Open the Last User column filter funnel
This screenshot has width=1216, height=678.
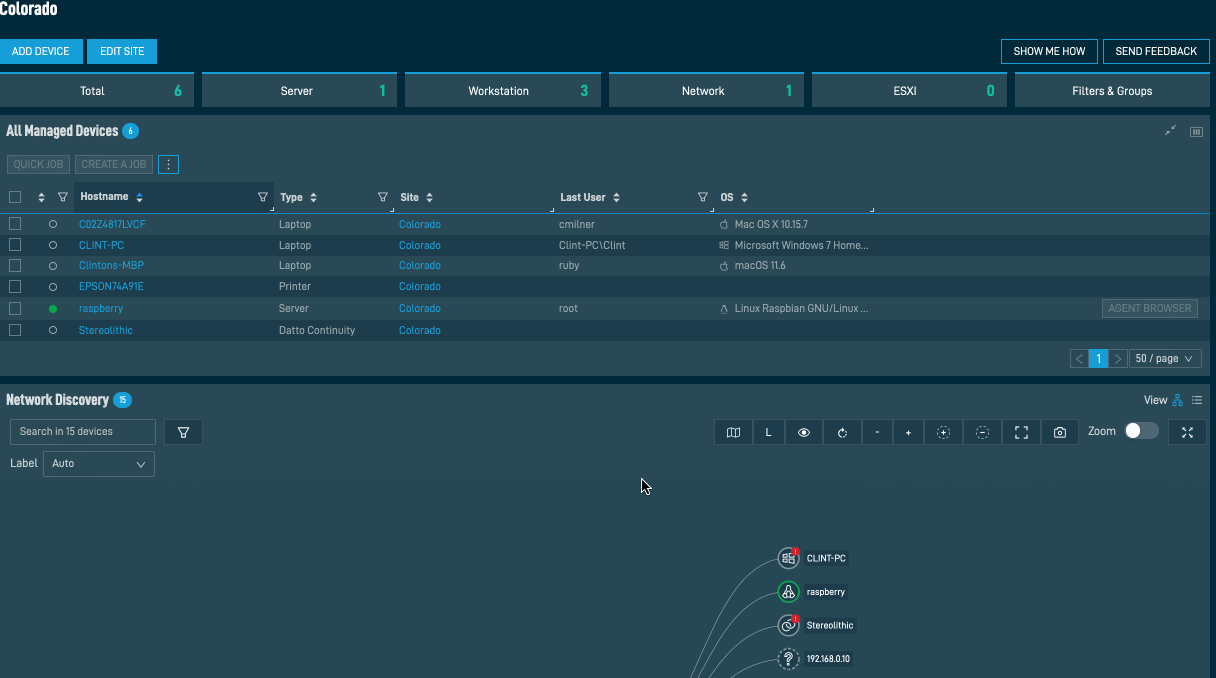point(702,197)
